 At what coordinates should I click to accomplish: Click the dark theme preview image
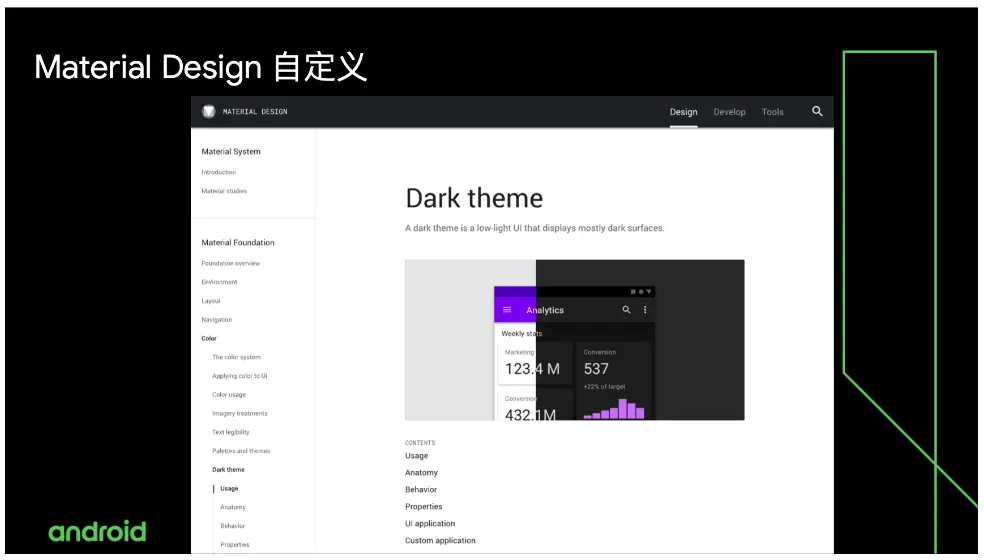(x=575, y=340)
